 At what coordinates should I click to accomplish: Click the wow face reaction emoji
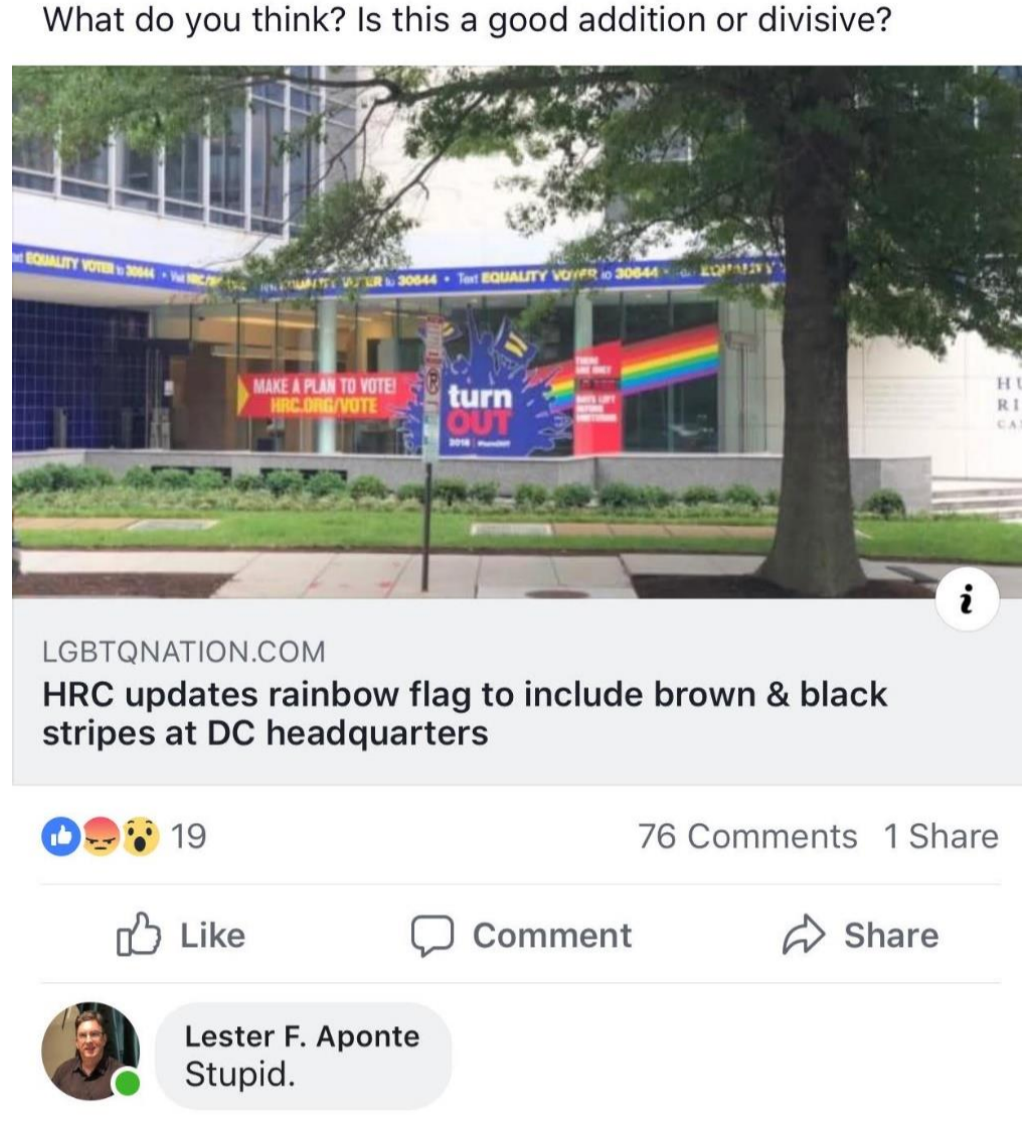coord(140,836)
